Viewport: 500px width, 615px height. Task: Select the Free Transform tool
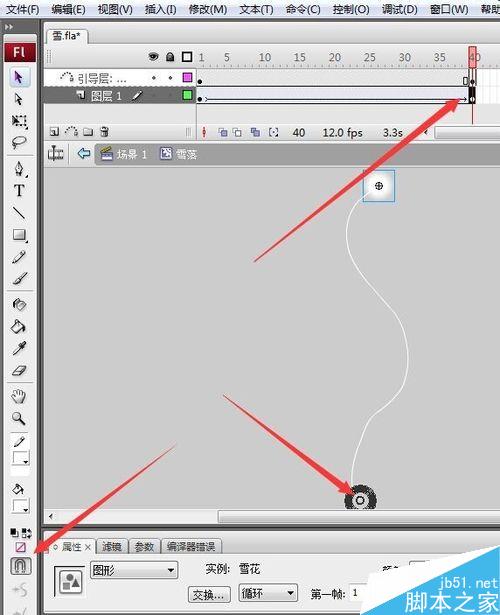coord(19,121)
